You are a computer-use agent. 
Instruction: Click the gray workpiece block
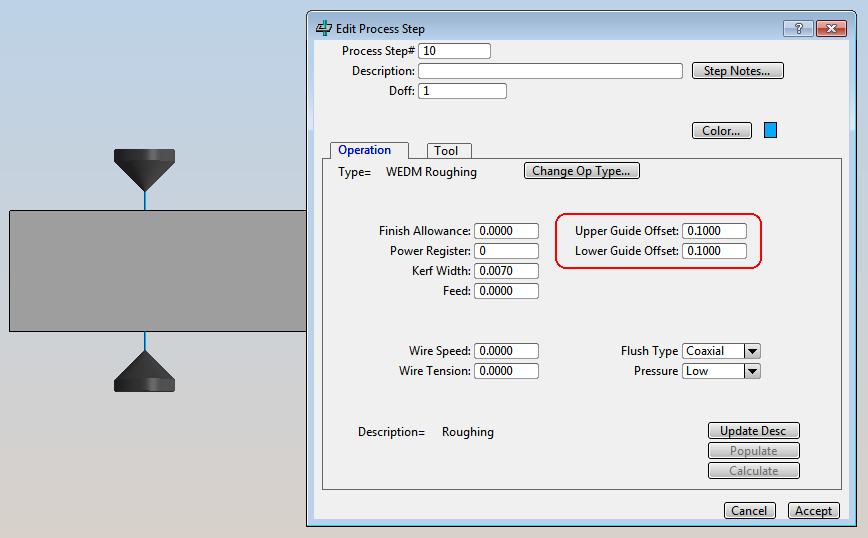158,271
